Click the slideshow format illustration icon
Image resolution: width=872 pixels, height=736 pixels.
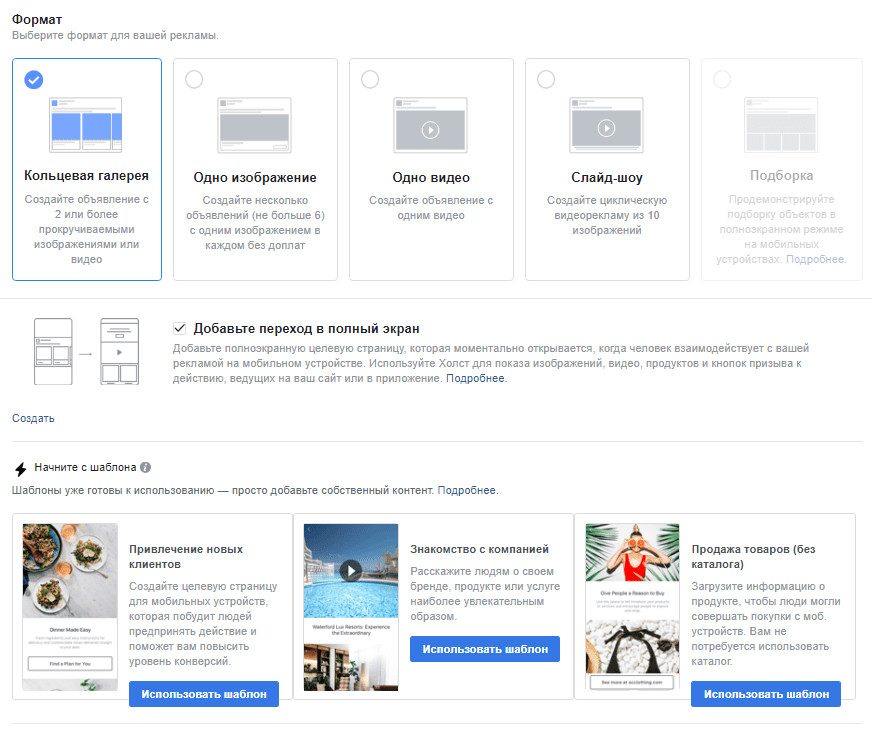pos(606,125)
